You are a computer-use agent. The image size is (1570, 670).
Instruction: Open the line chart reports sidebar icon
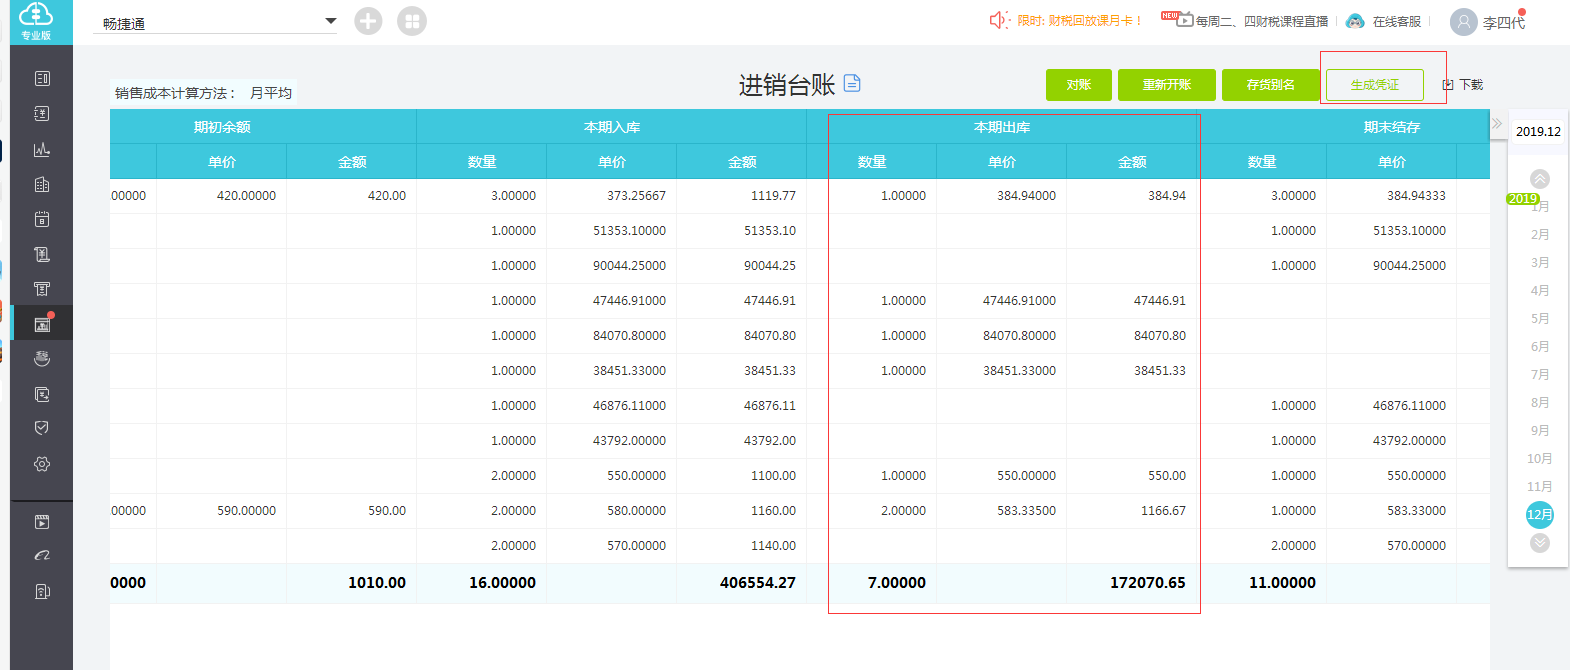41,149
